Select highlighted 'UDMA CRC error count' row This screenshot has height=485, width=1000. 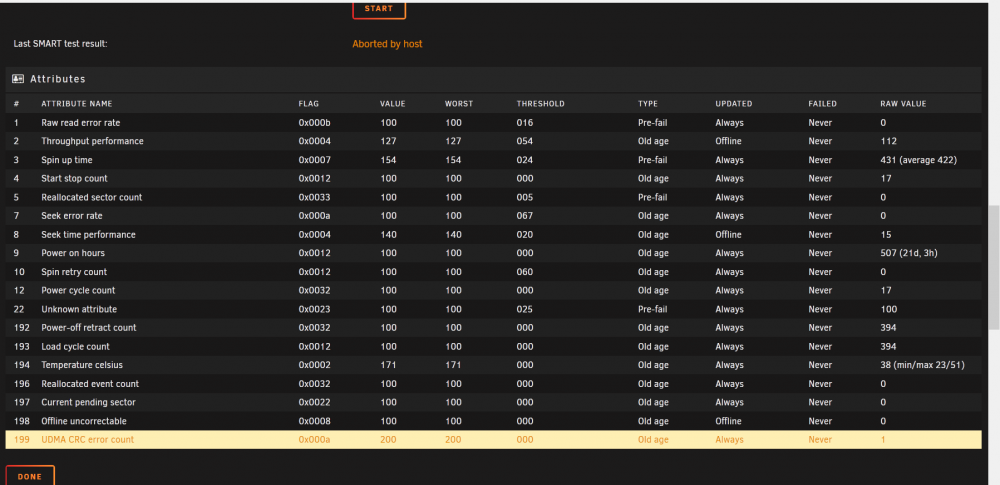pyautogui.click(x=494, y=440)
